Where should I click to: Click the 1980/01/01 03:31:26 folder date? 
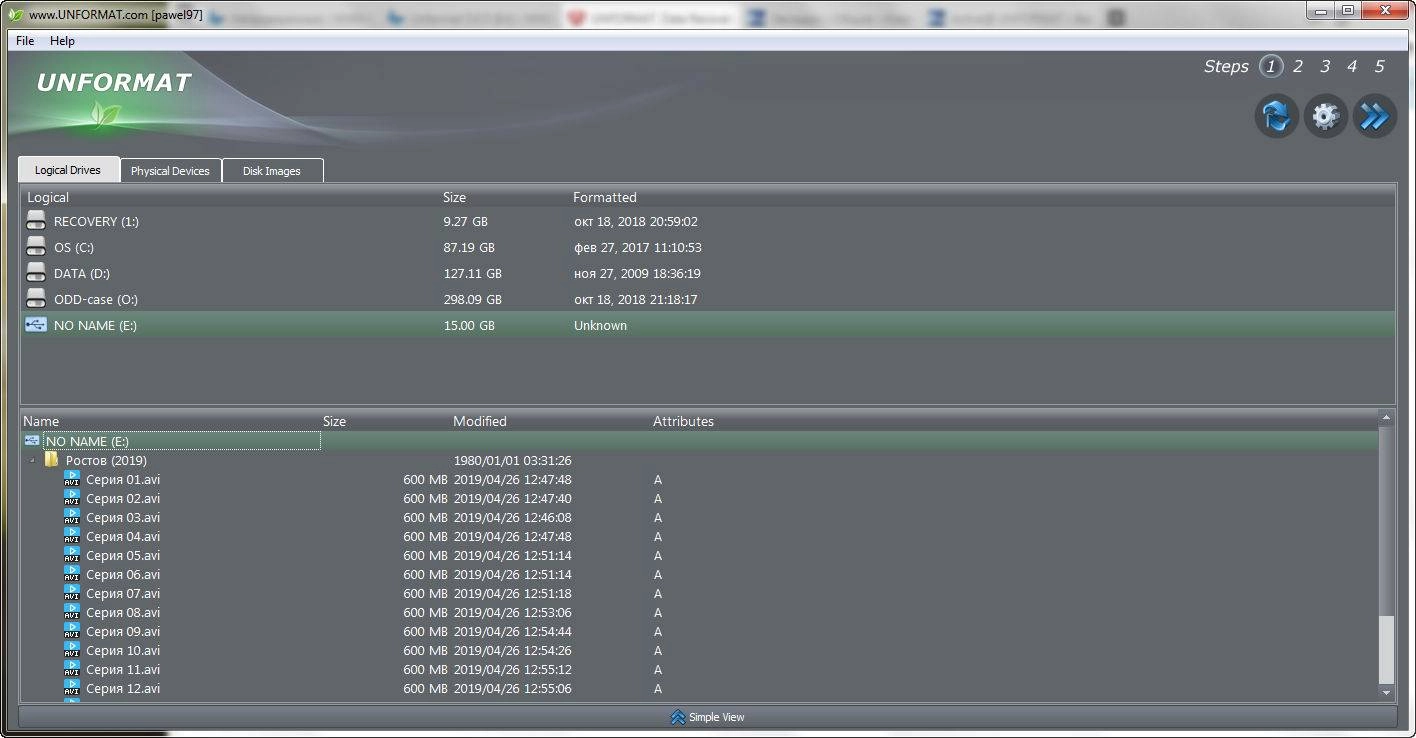click(513, 460)
